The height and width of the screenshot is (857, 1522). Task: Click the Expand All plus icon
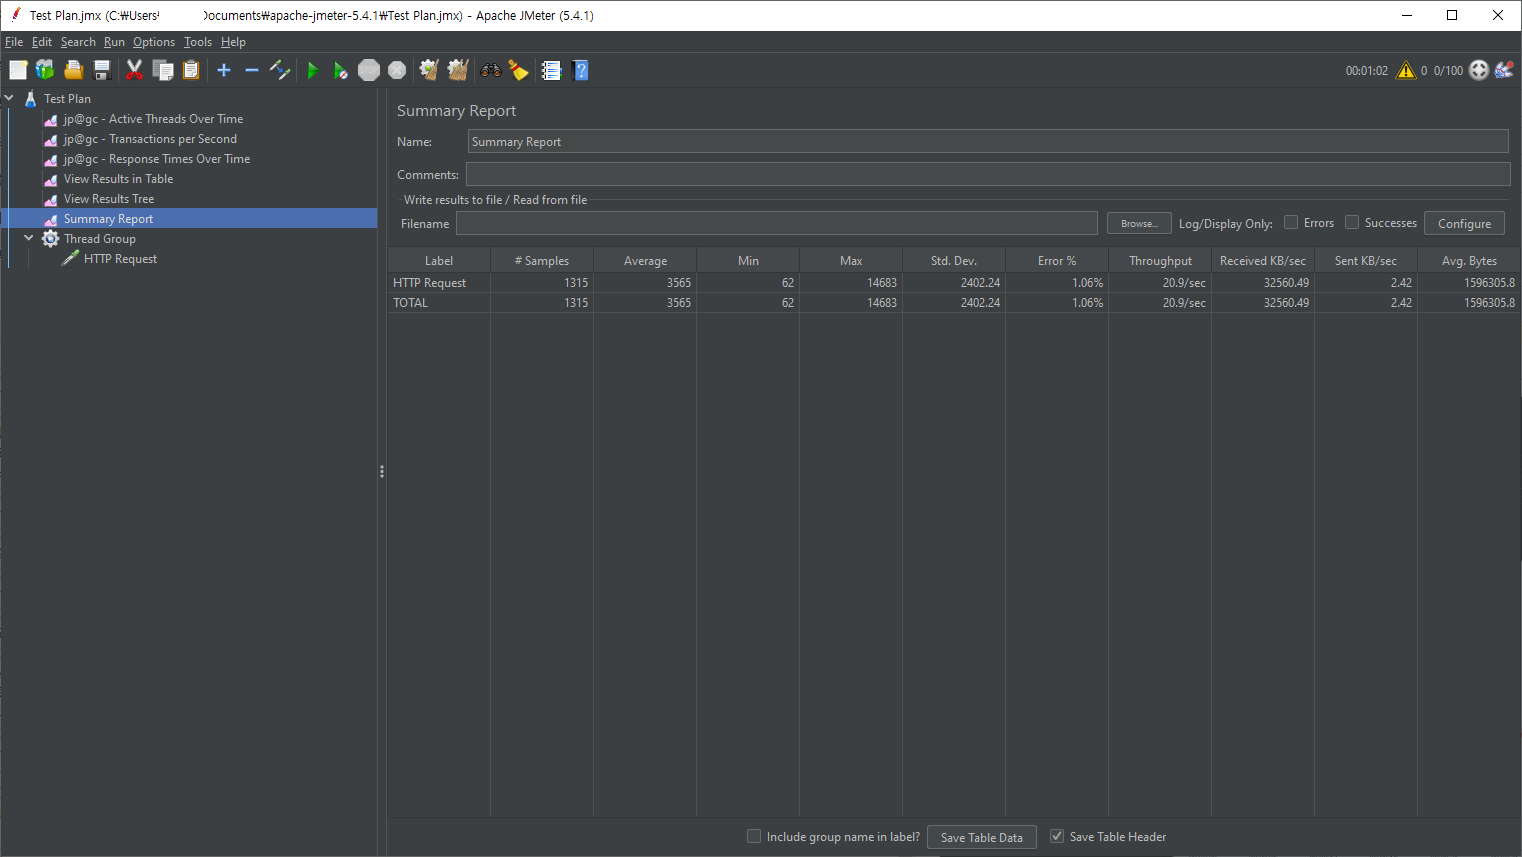coord(224,70)
